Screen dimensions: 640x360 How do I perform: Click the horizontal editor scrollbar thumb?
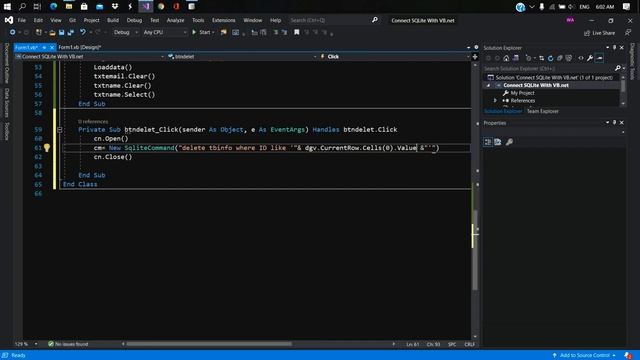coord(209,344)
